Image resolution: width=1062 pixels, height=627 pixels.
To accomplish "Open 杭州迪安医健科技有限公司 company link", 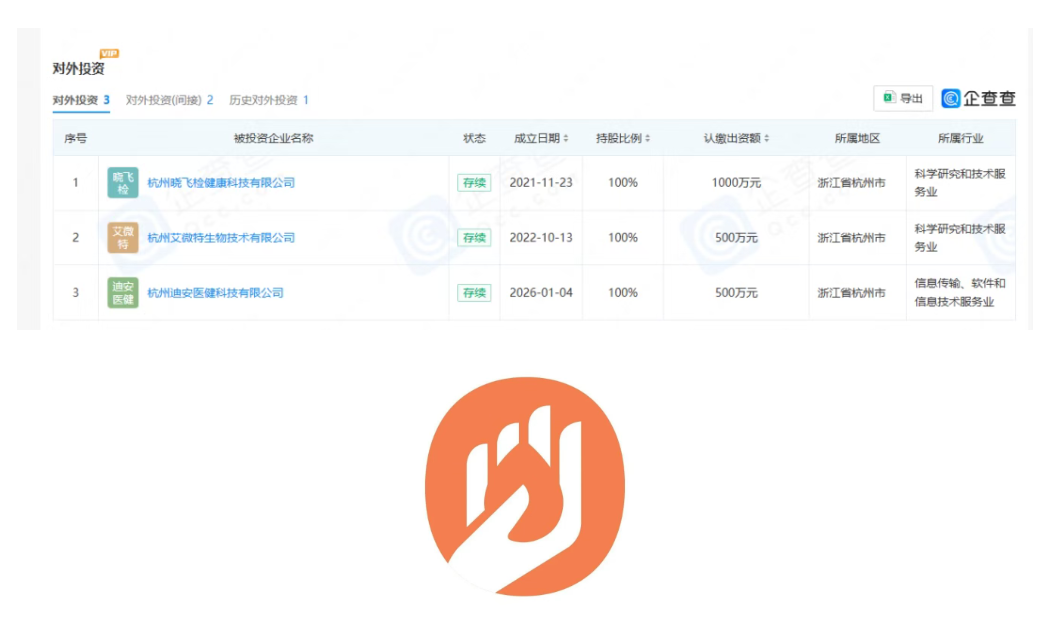I will [x=215, y=293].
